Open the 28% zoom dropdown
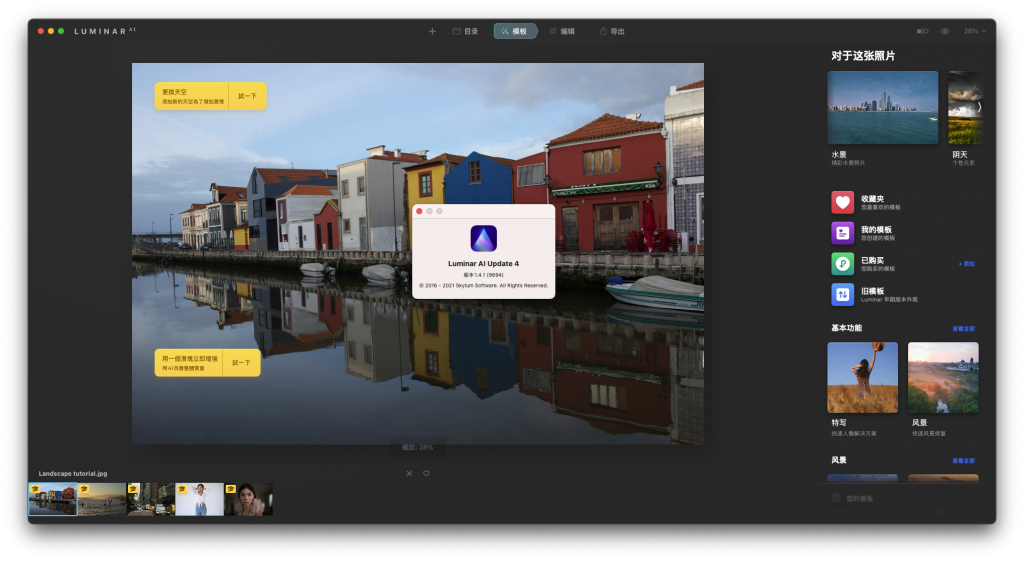The height and width of the screenshot is (561, 1024). pyautogui.click(x=975, y=31)
